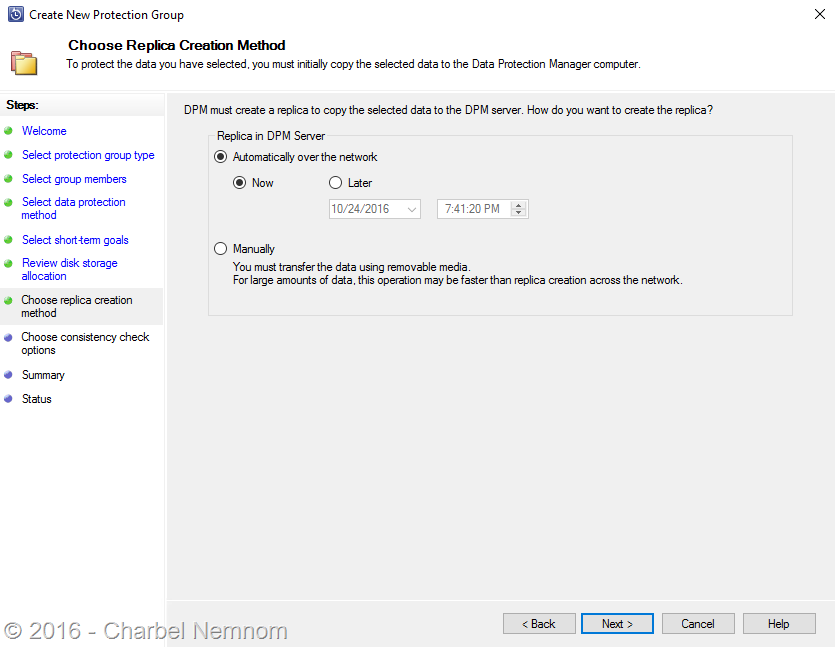
Task: Proceed with the 'Next >' button
Action: click(x=617, y=624)
